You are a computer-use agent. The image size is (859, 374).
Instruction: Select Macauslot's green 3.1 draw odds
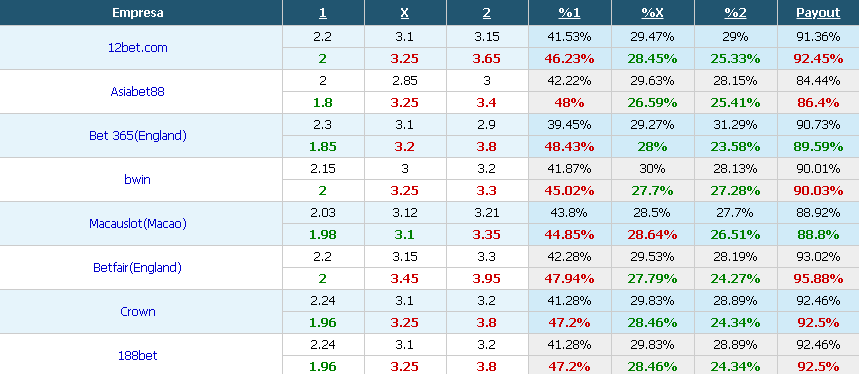(404, 234)
